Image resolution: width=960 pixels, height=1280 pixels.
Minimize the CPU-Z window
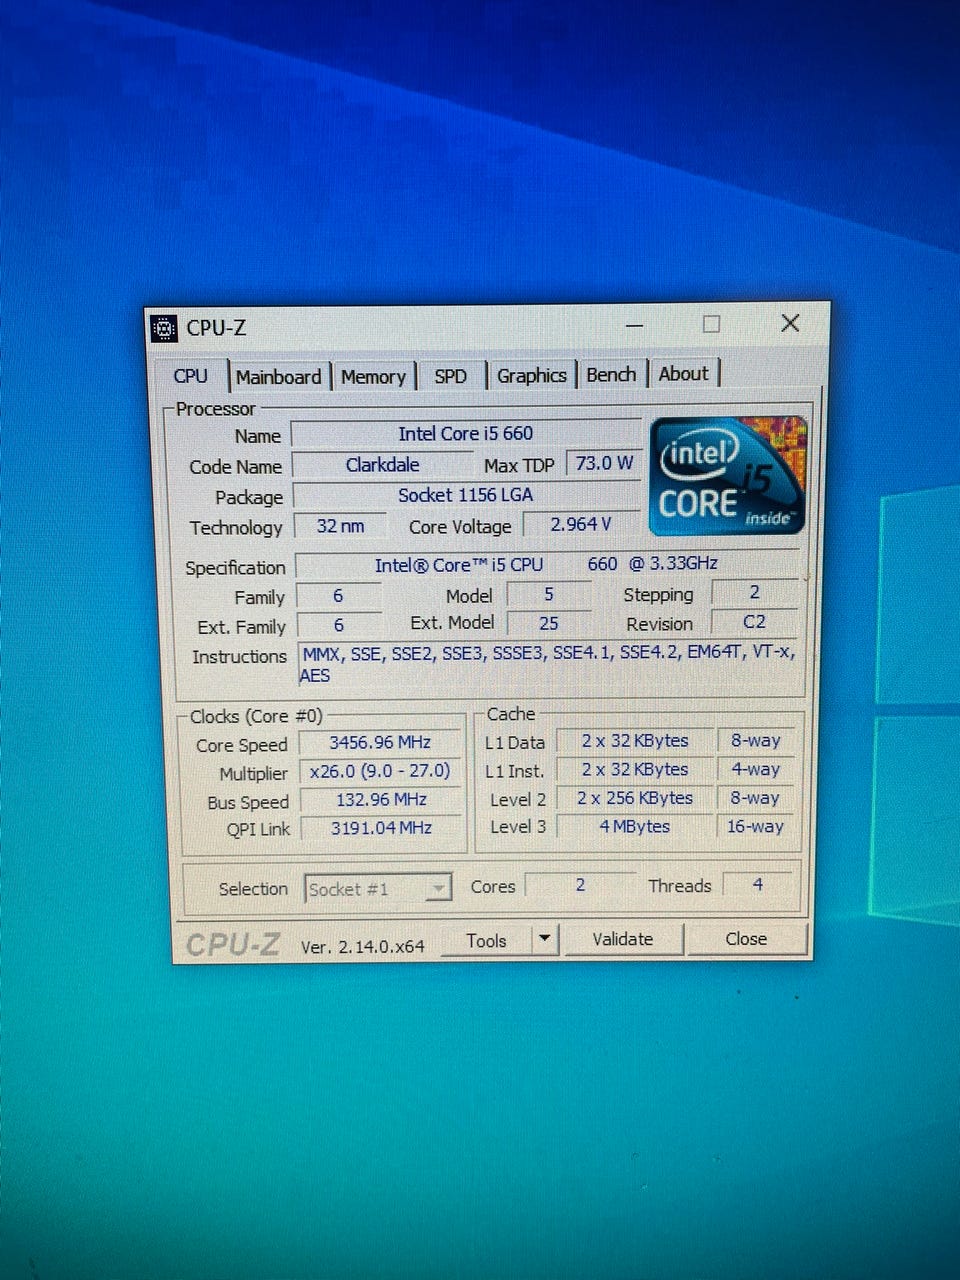[x=634, y=325]
